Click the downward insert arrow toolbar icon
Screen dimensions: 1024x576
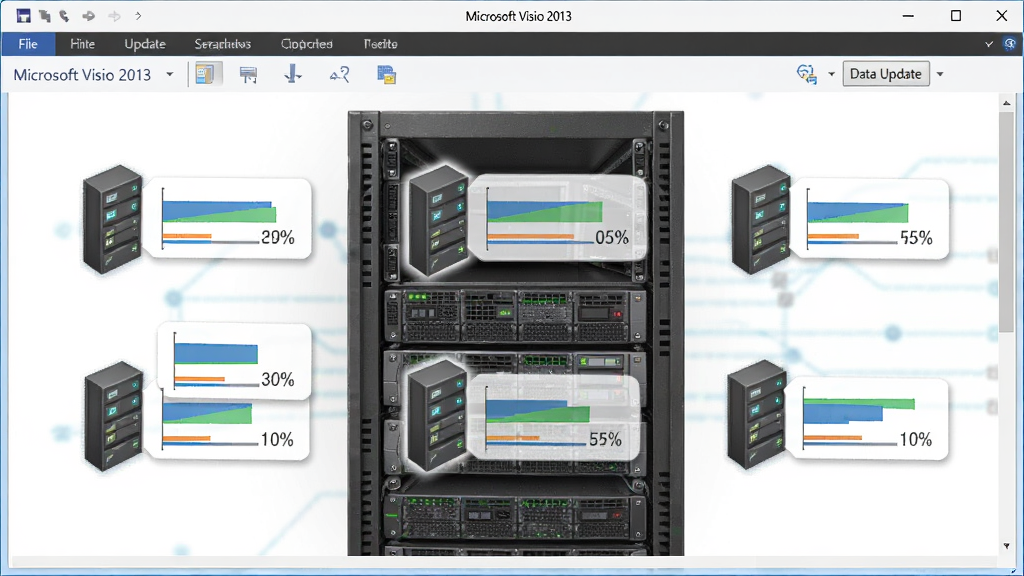pos(293,74)
